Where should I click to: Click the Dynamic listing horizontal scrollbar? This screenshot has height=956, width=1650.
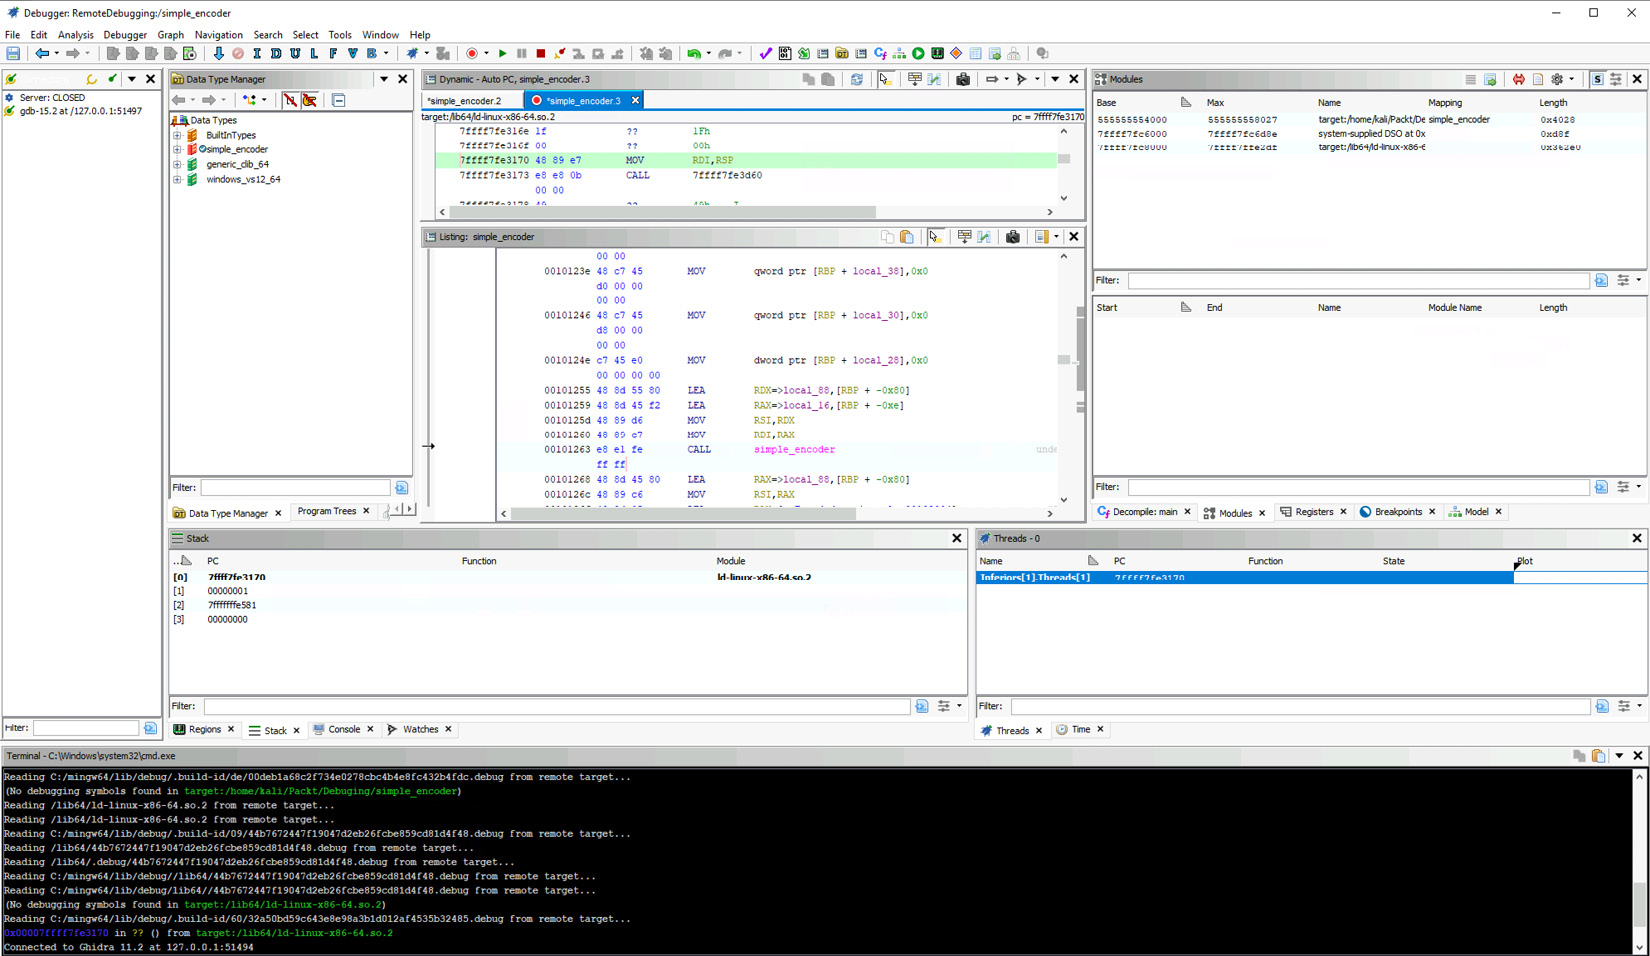[662, 212]
